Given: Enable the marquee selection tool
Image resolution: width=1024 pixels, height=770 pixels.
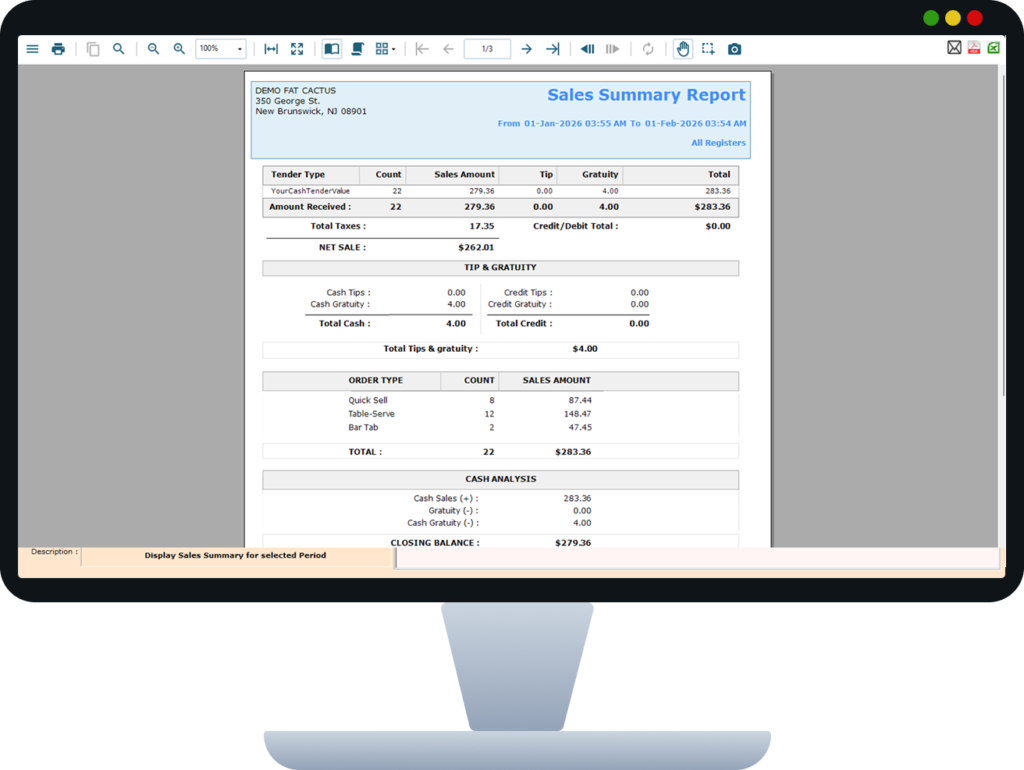Looking at the screenshot, I should tap(708, 49).
